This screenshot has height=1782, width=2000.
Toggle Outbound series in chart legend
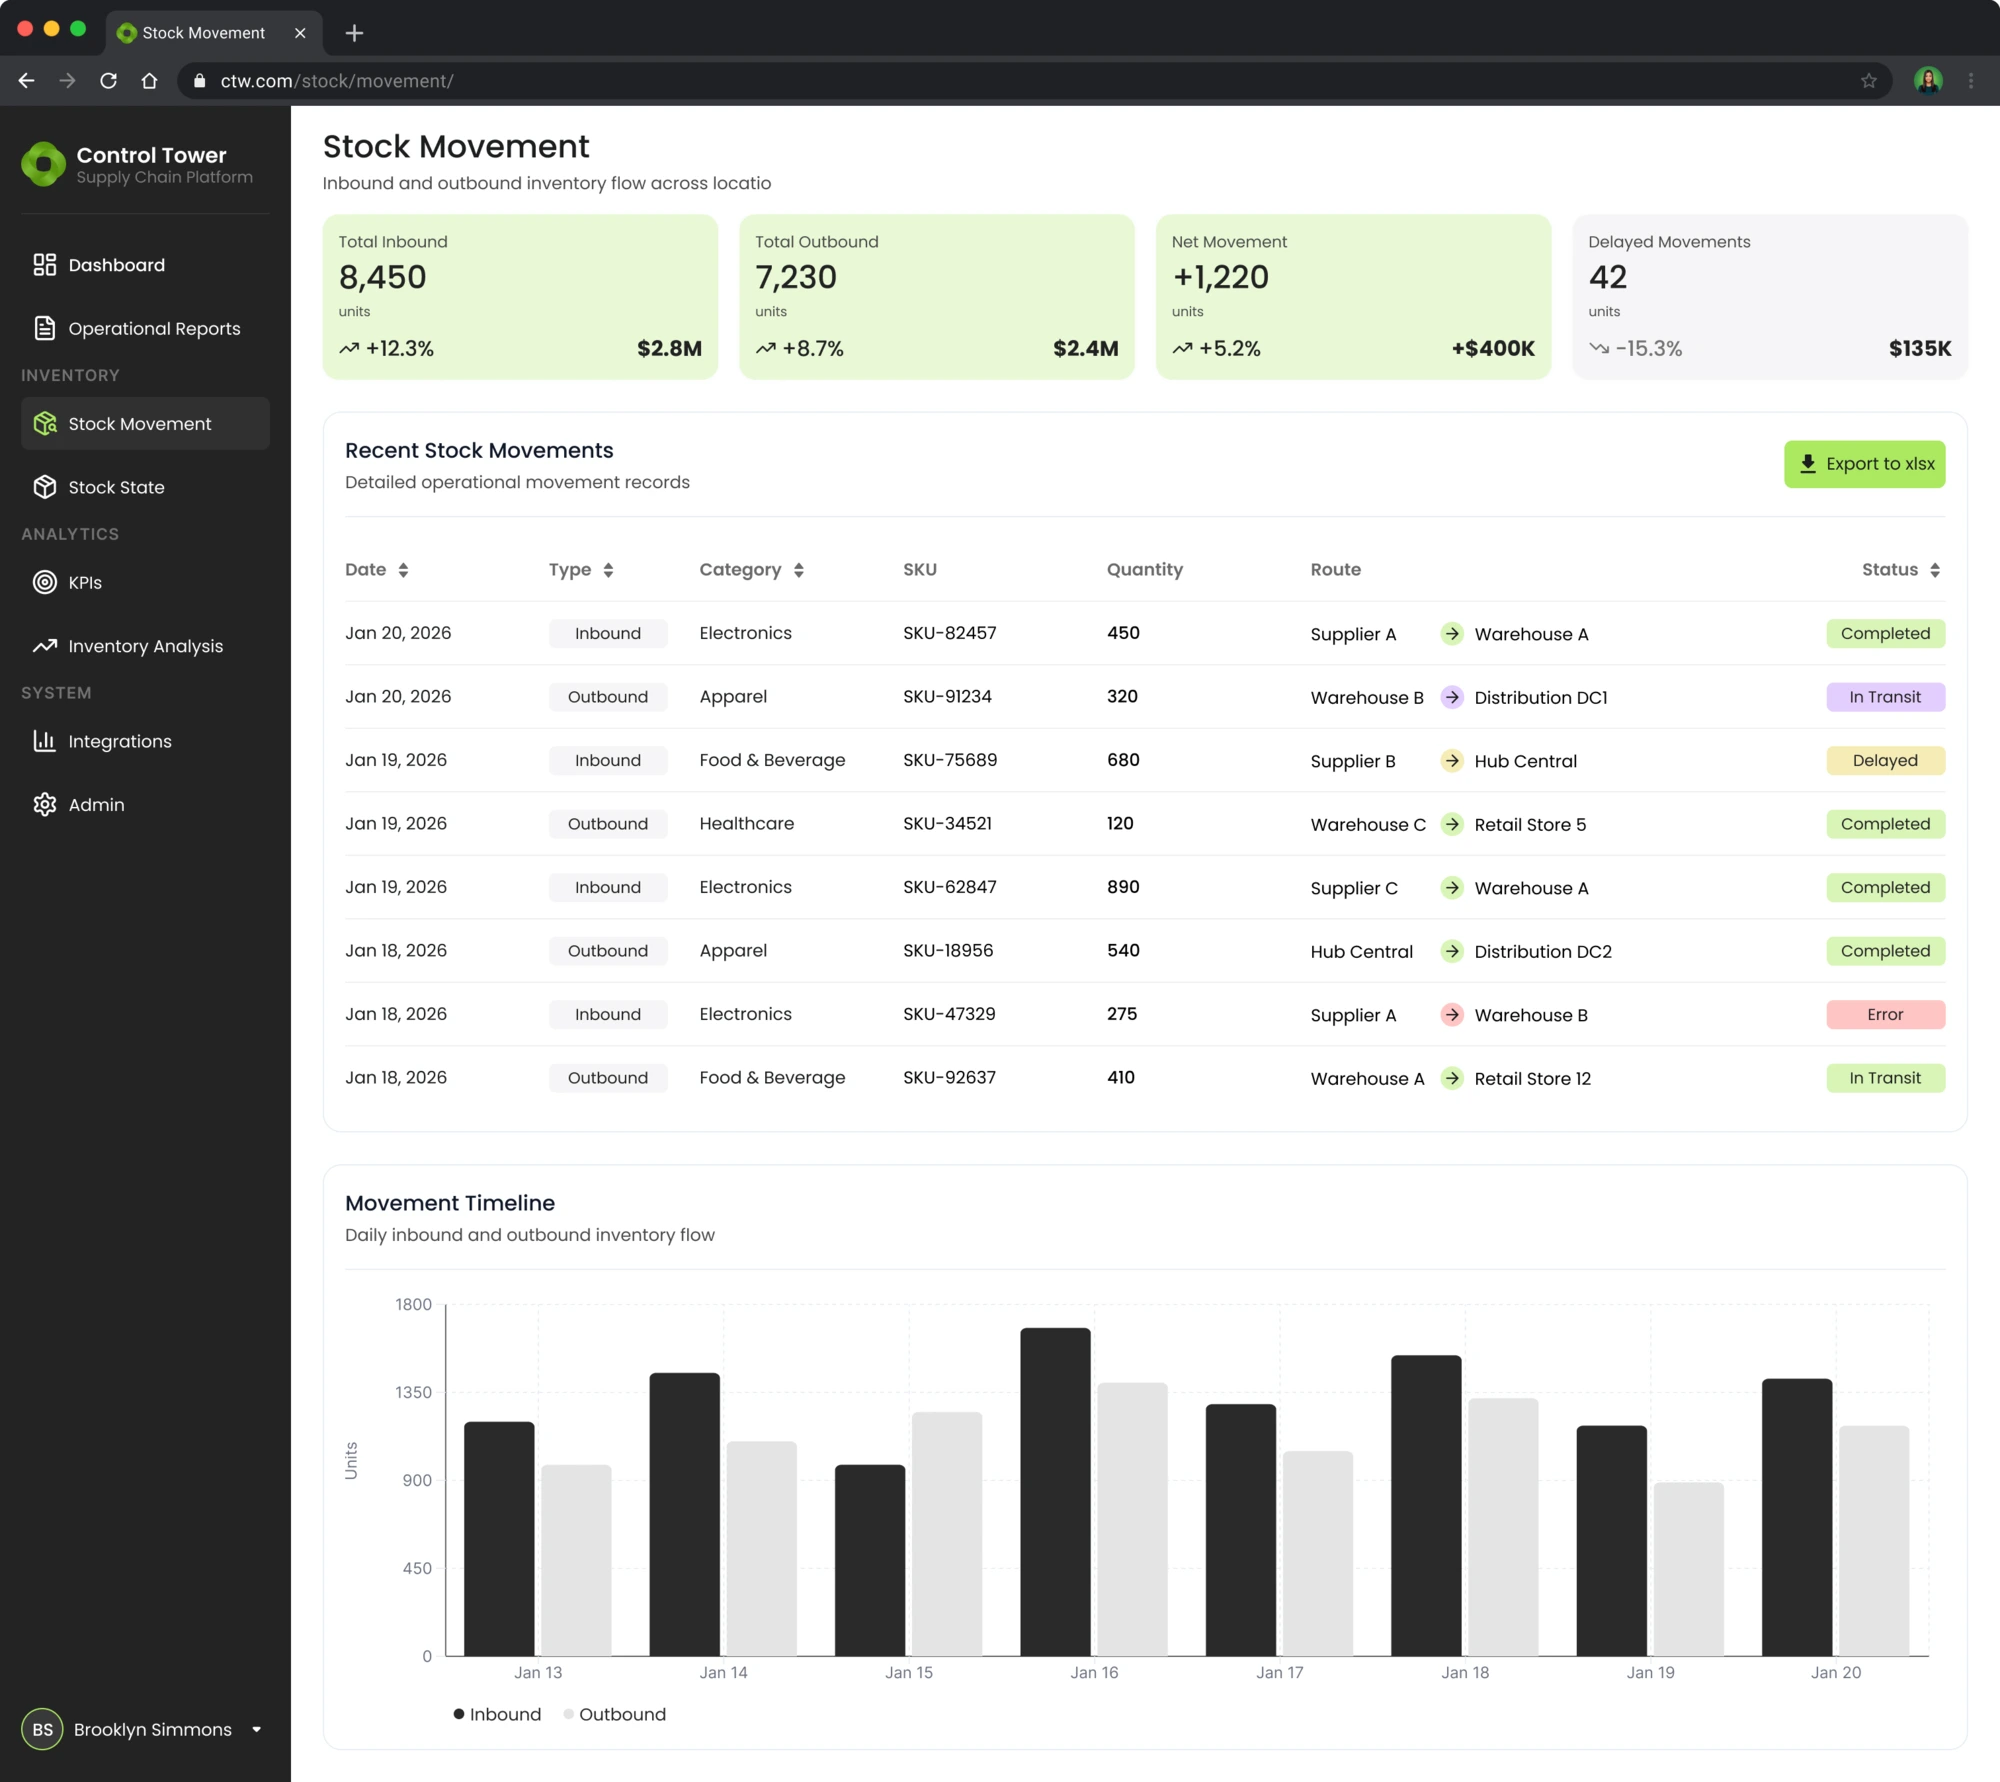pyautogui.click(x=614, y=1714)
